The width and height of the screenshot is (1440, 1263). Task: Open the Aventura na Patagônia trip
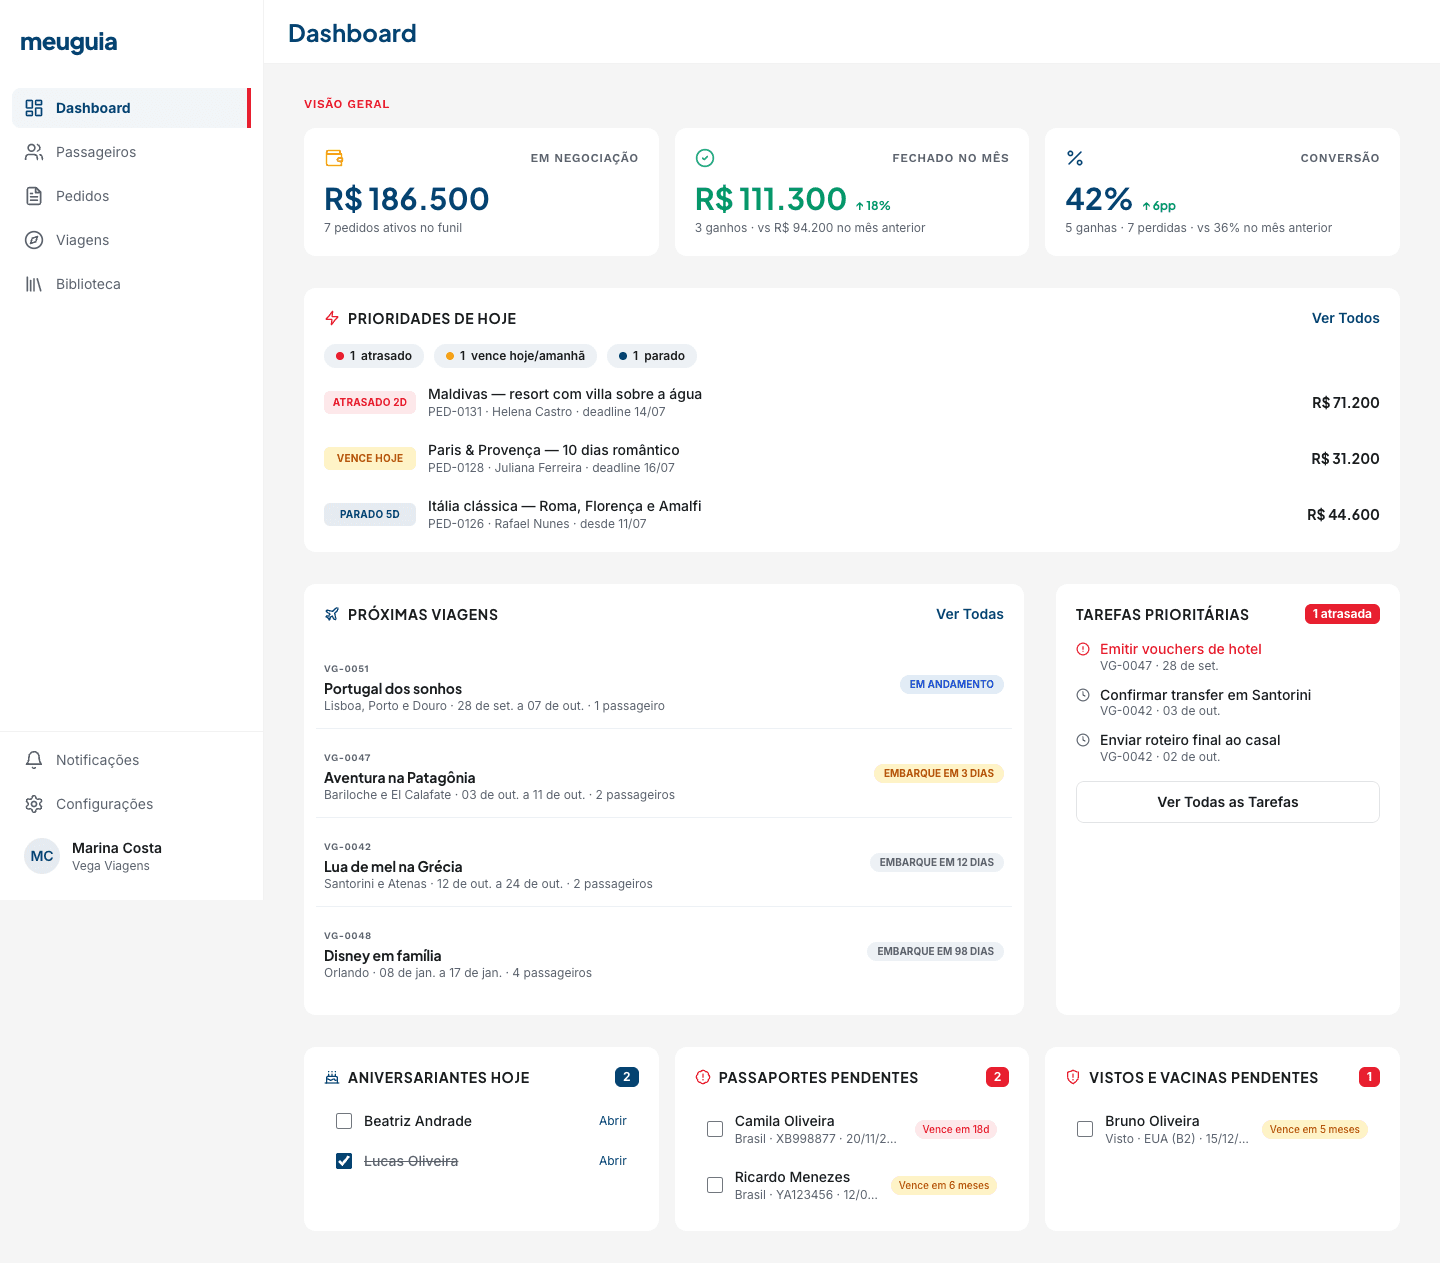click(x=664, y=773)
